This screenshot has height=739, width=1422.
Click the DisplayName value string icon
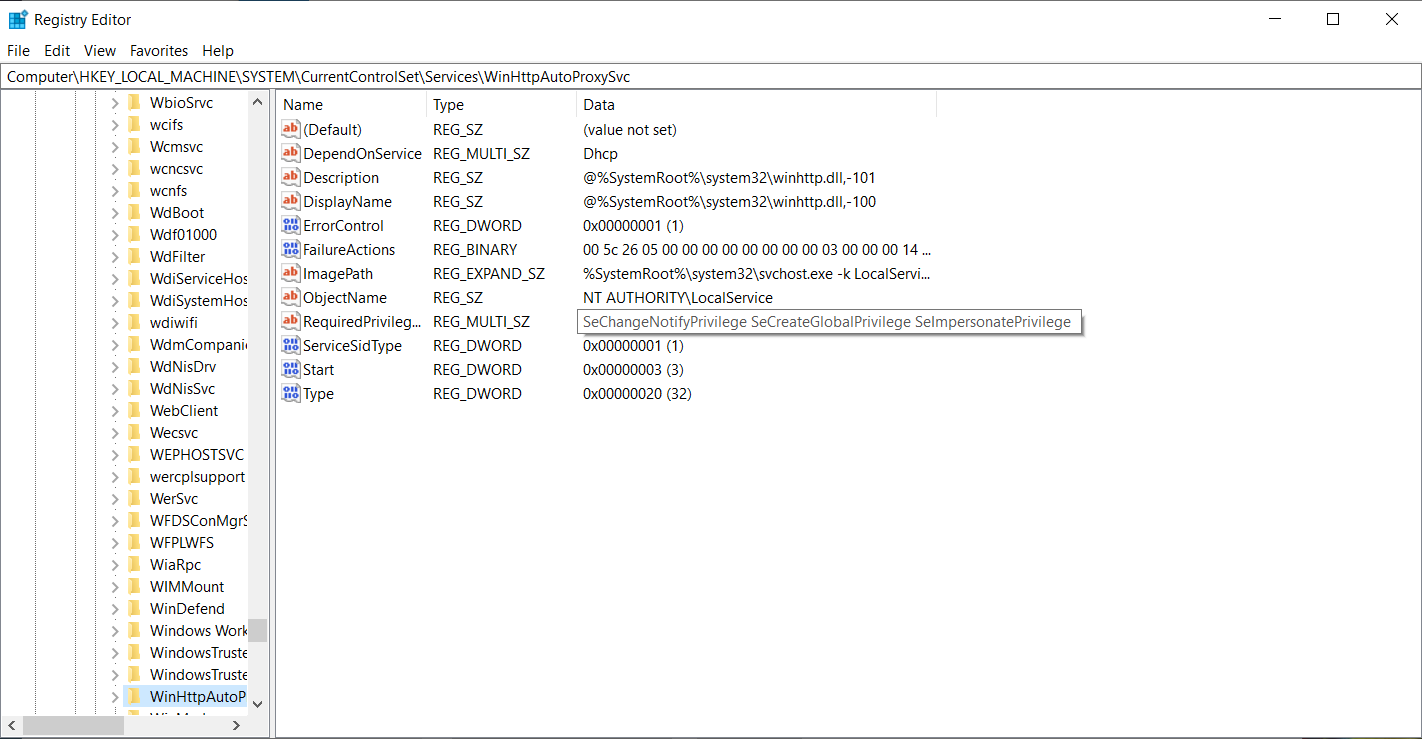click(x=291, y=201)
